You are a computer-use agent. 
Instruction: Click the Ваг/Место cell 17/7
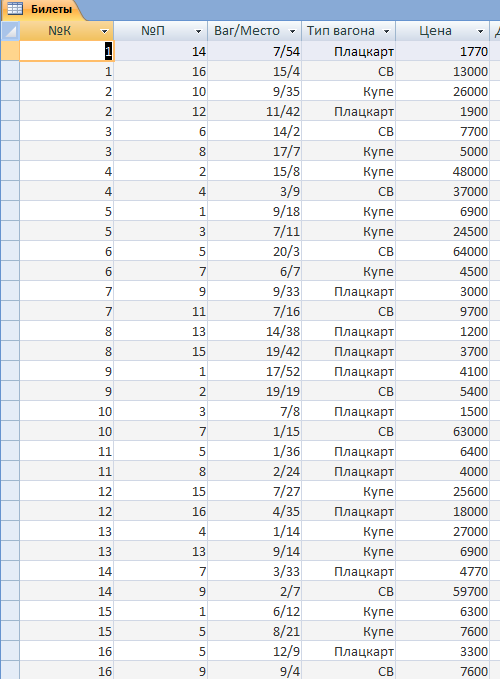(255, 151)
